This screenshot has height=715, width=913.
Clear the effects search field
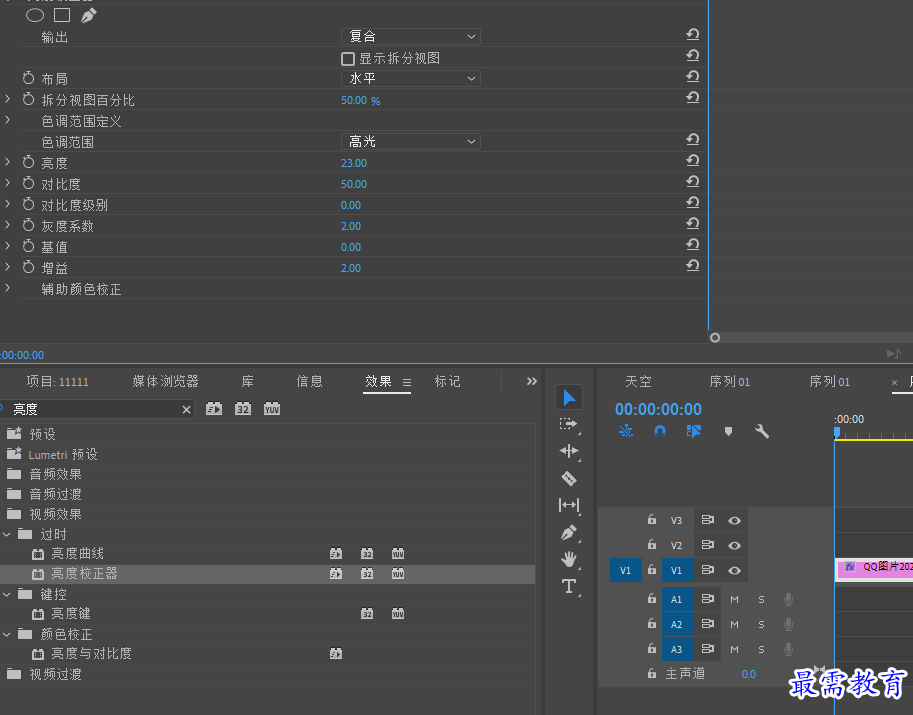tap(186, 409)
